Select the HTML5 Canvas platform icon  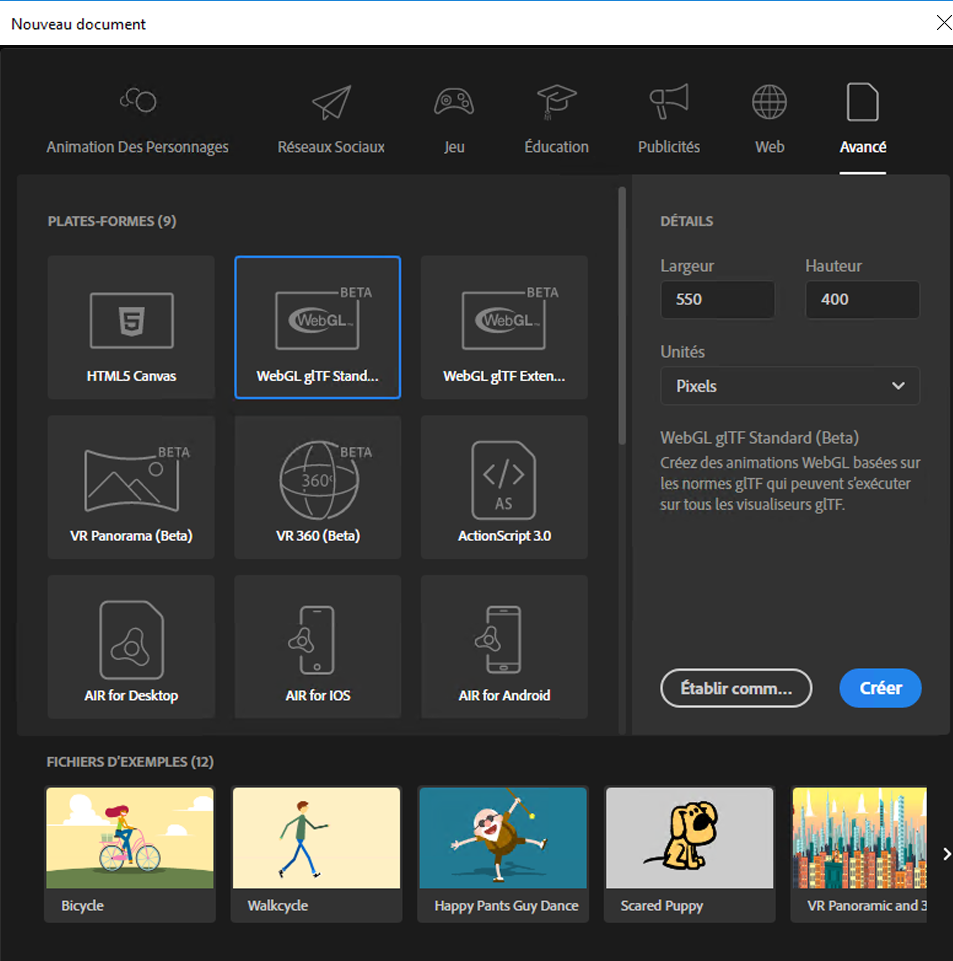[130, 327]
